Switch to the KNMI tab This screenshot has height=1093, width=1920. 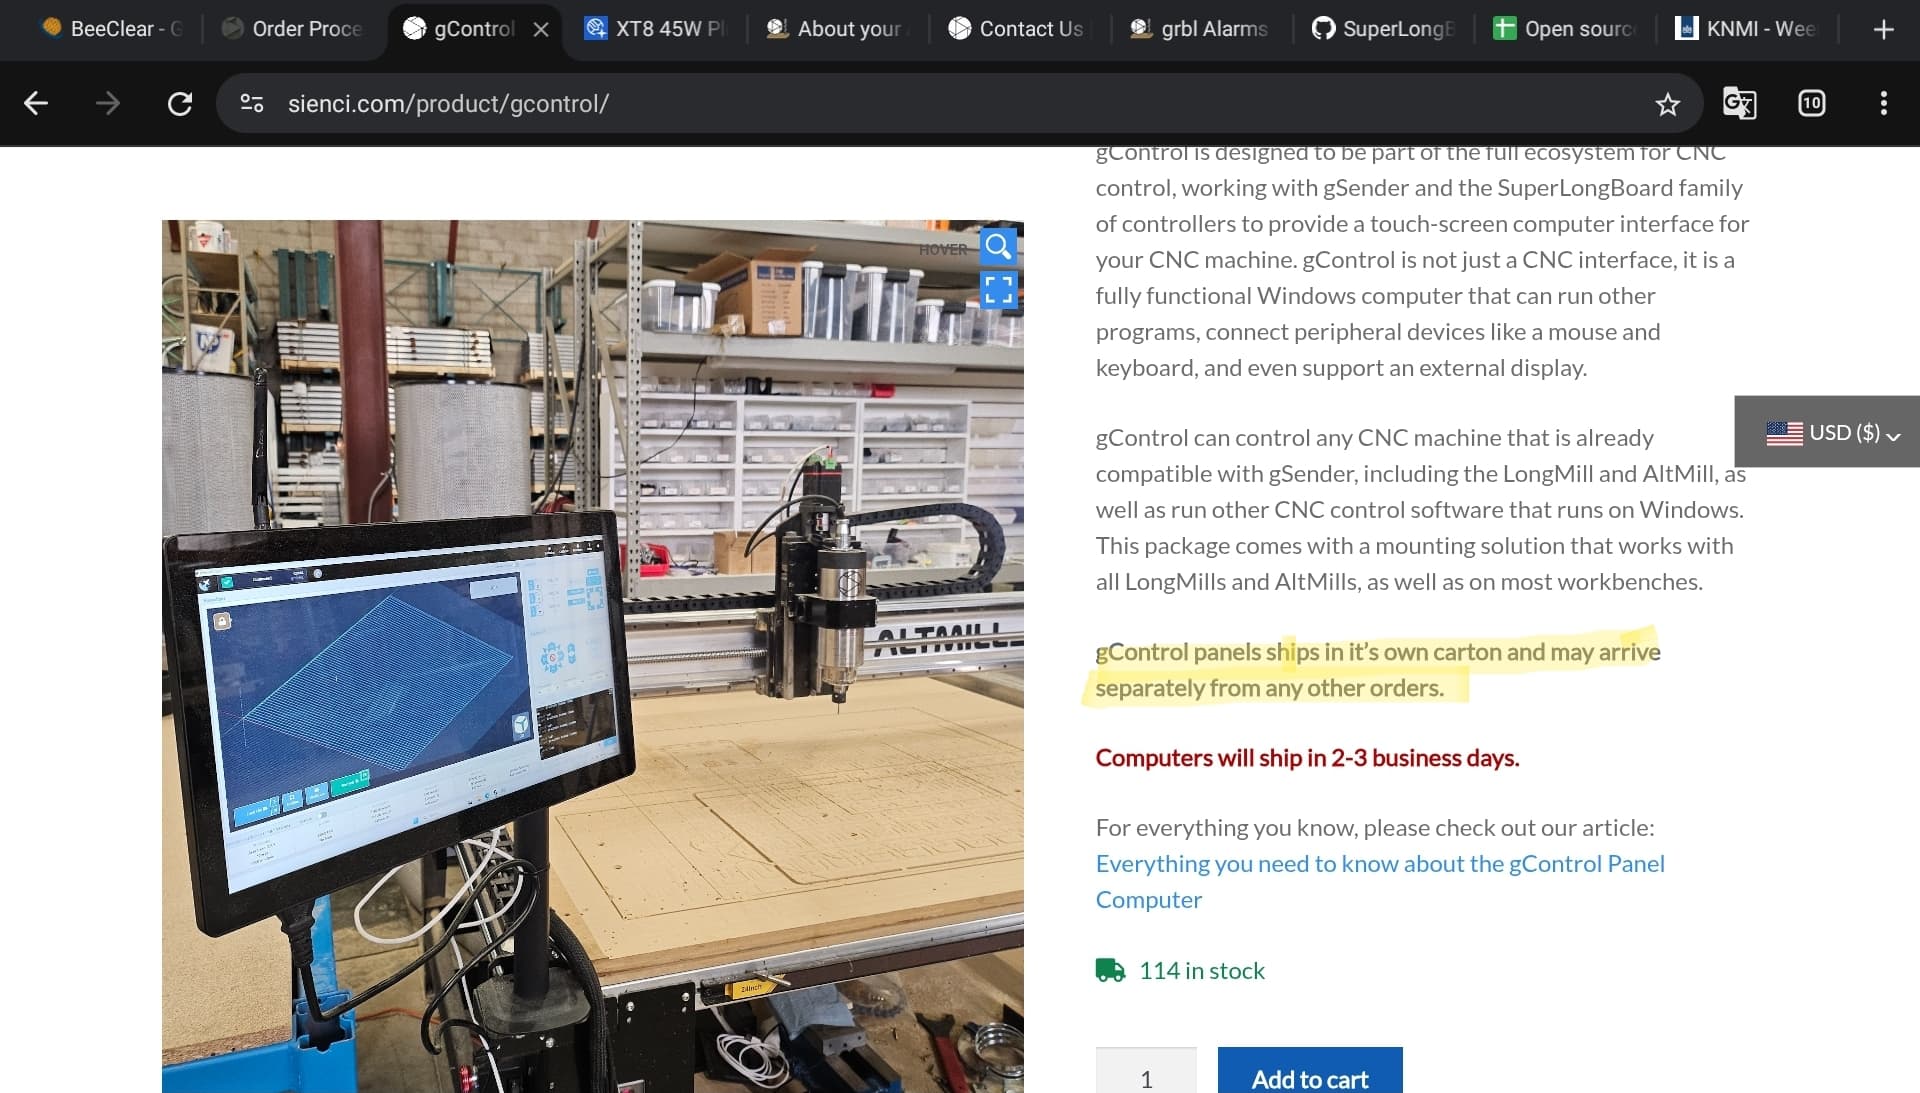pos(1746,29)
